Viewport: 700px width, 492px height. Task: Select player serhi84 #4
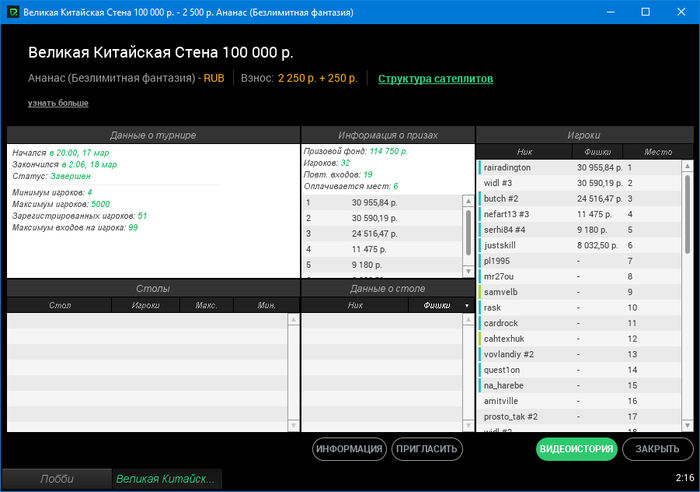pyautogui.click(x=579, y=230)
